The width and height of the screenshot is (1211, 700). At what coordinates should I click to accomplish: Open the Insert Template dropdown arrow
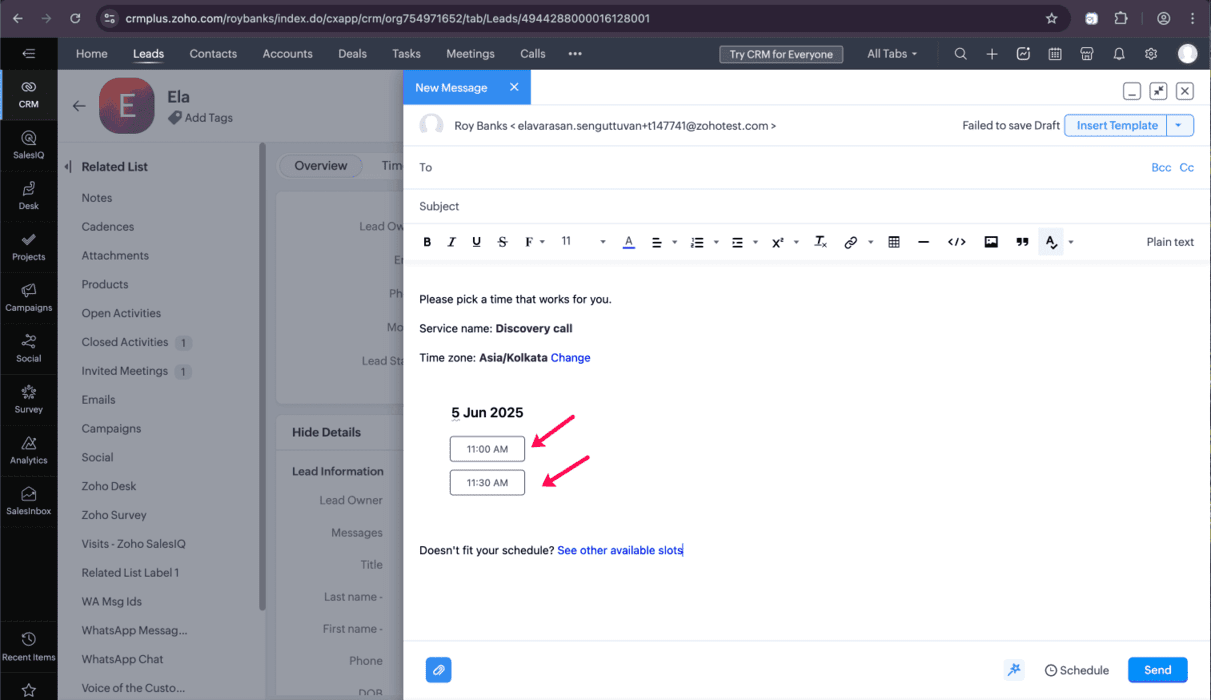(x=1181, y=125)
